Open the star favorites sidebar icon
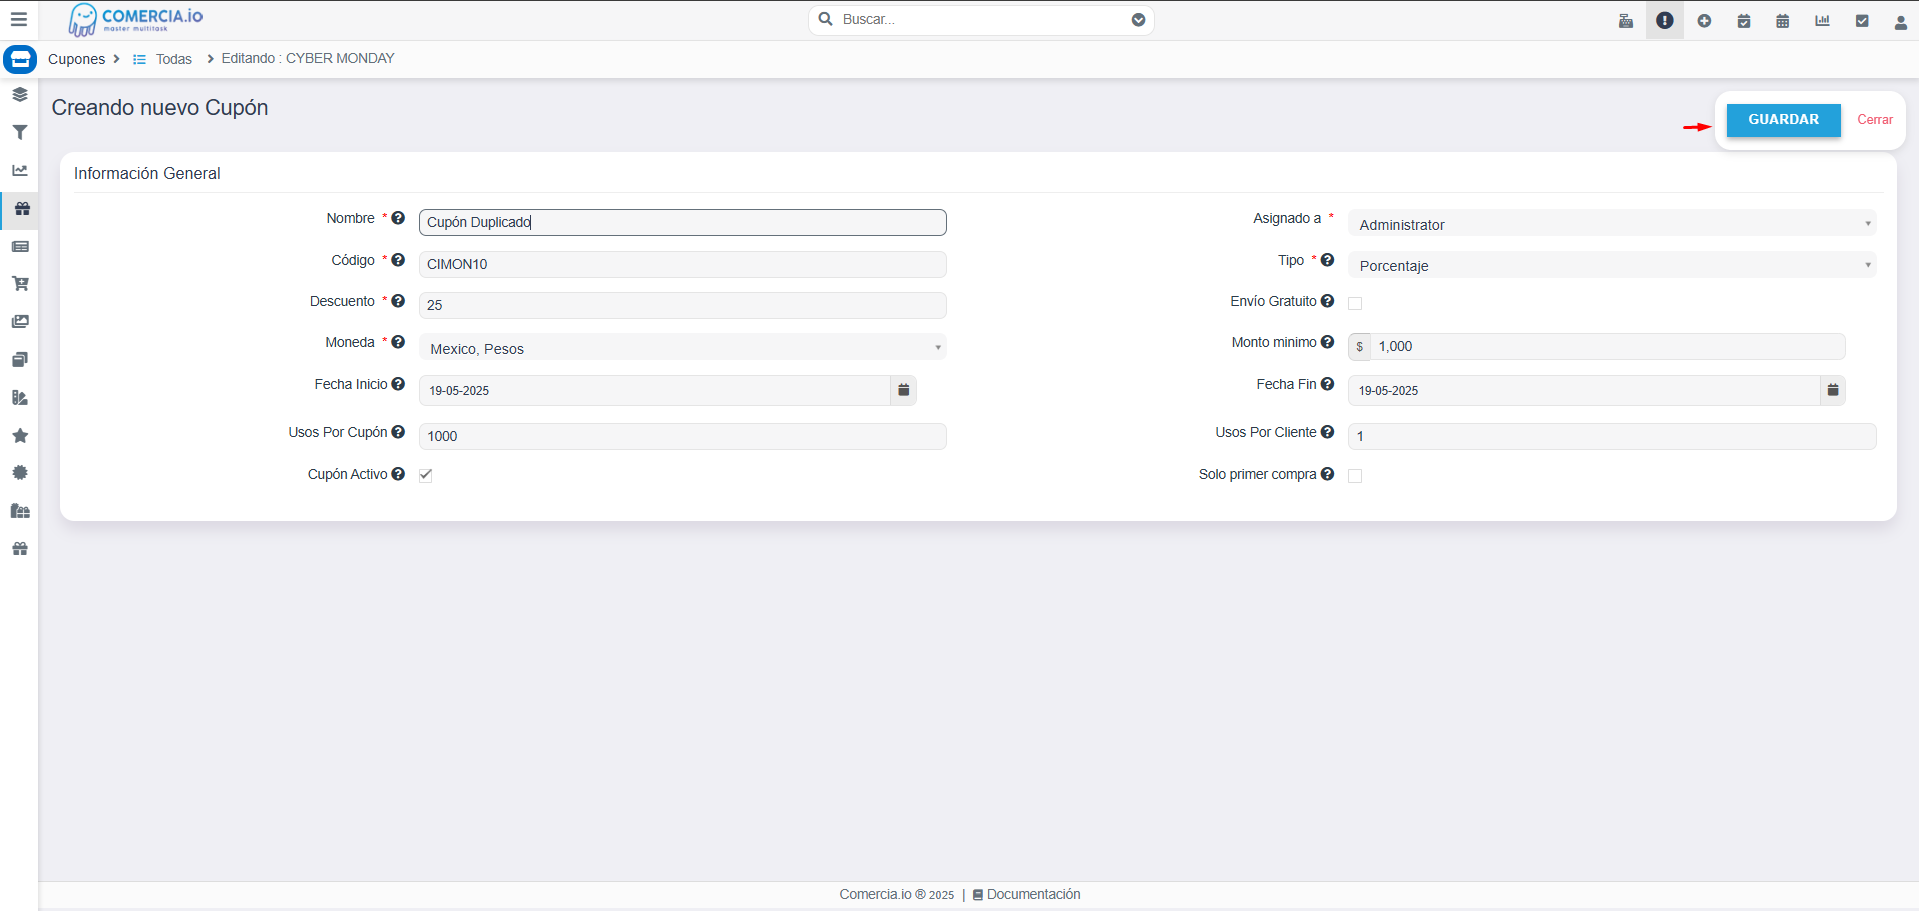The height and width of the screenshot is (911, 1919). (20, 435)
